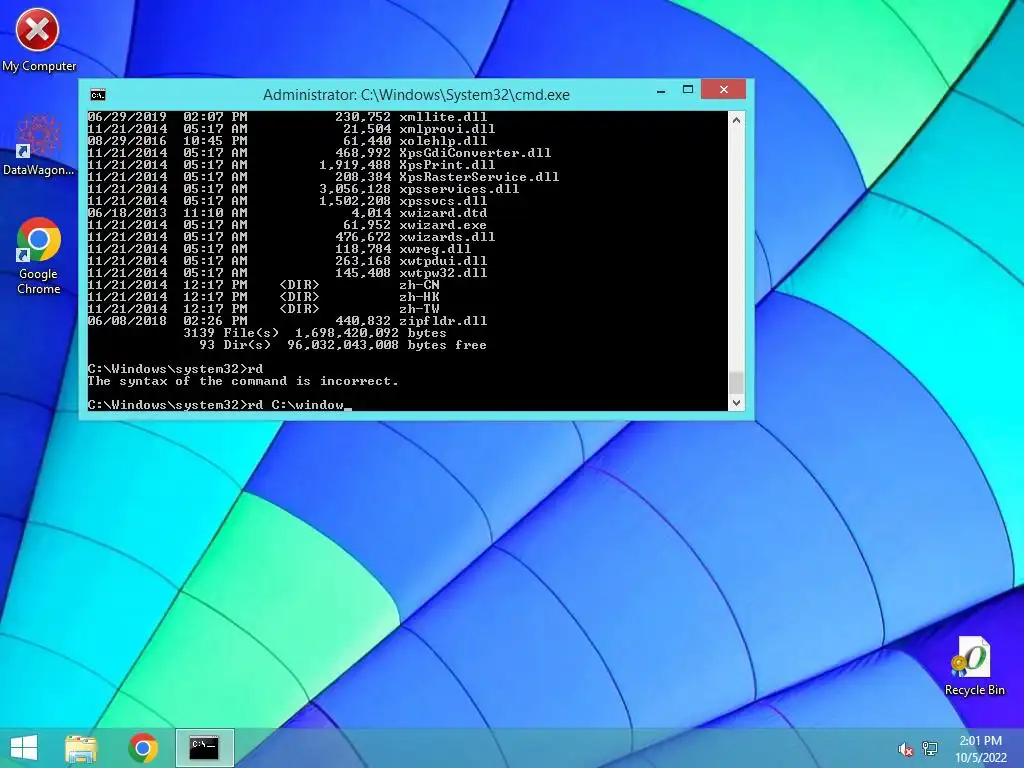The image size is (1024, 768).
Task: Click the xwizard.exe line
Action: click(287, 225)
